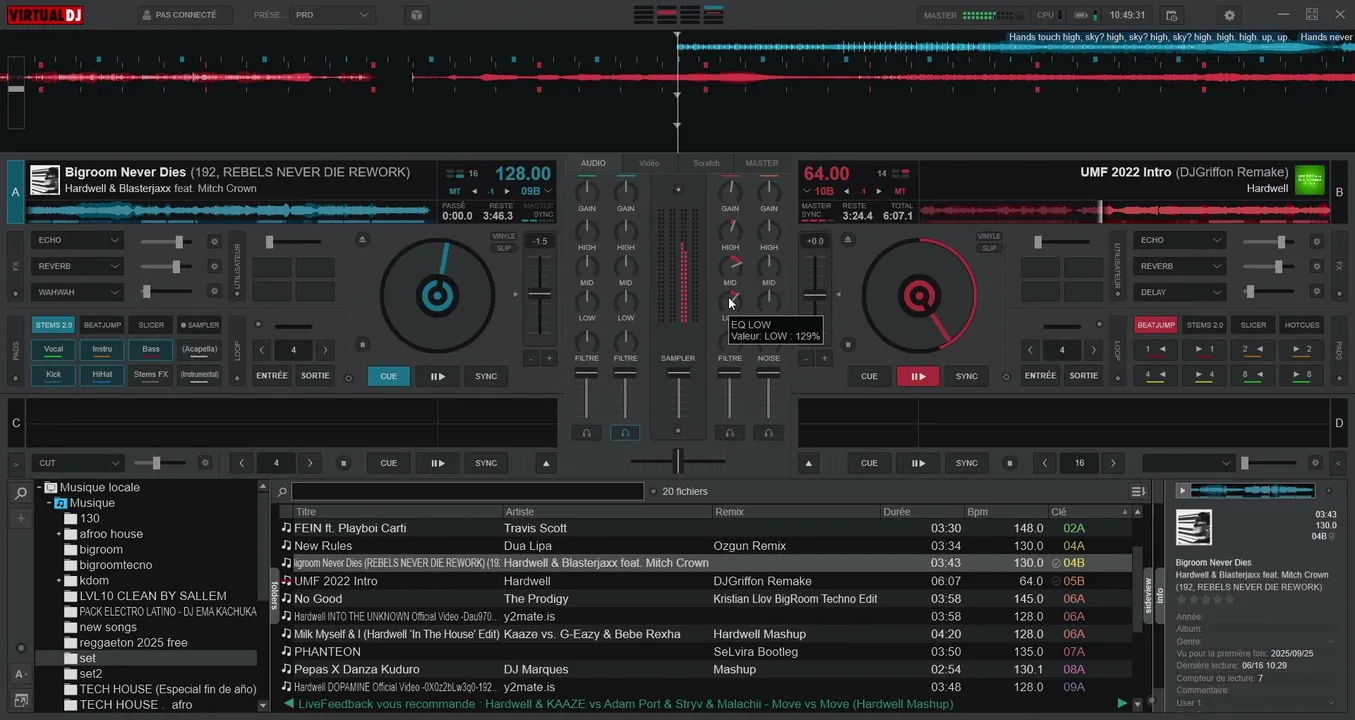Select the HOTCUES pads tab on deck B
The width and height of the screenshot is (1355, 720).
[x=1302, y=325]
